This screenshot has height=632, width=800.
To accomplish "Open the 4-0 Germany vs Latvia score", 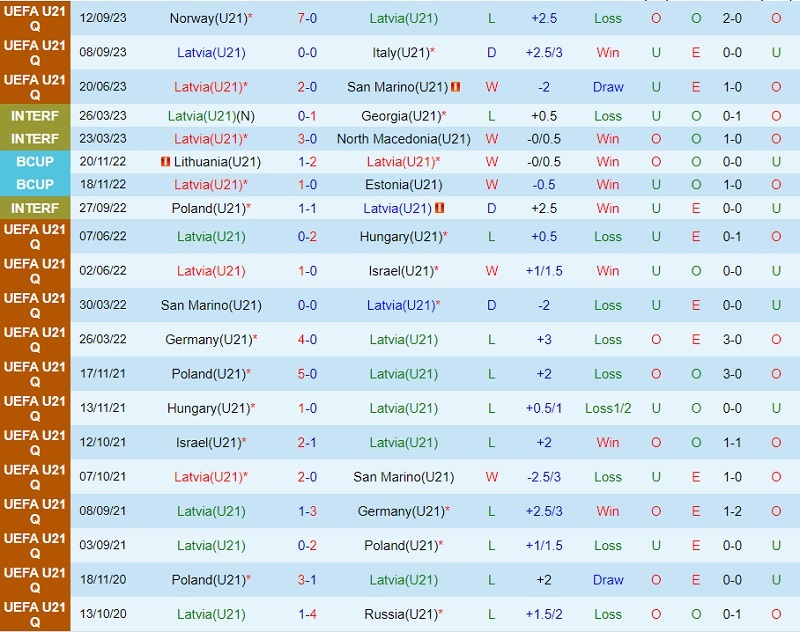I will coord(307,340).
